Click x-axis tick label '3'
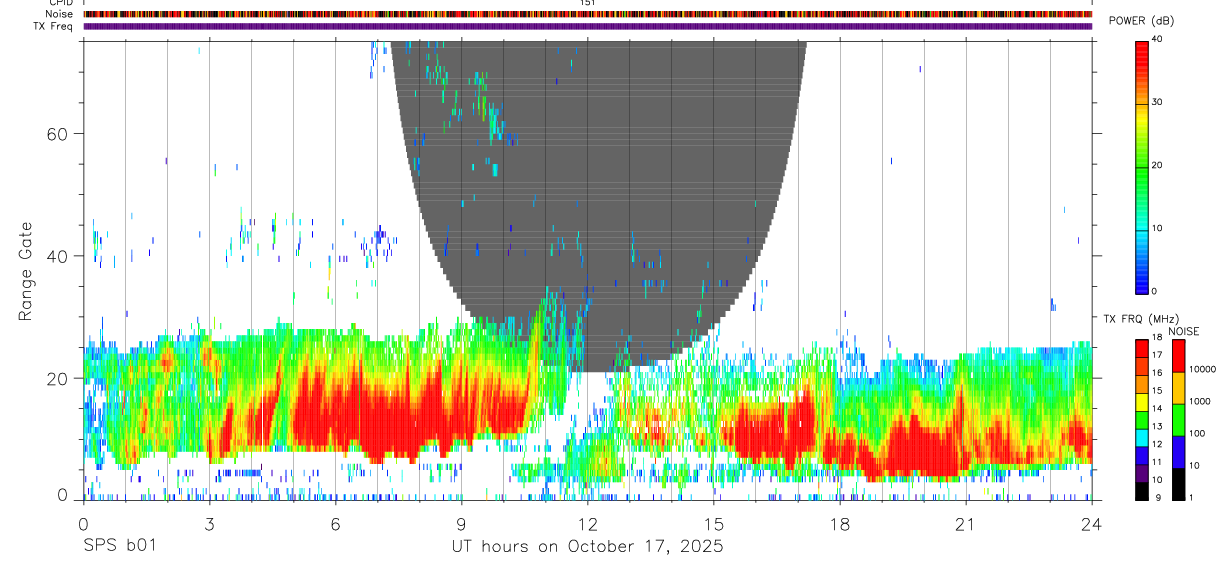This screenshot has width=1228, height=567. pyautogui.click(x=210, y=524)
